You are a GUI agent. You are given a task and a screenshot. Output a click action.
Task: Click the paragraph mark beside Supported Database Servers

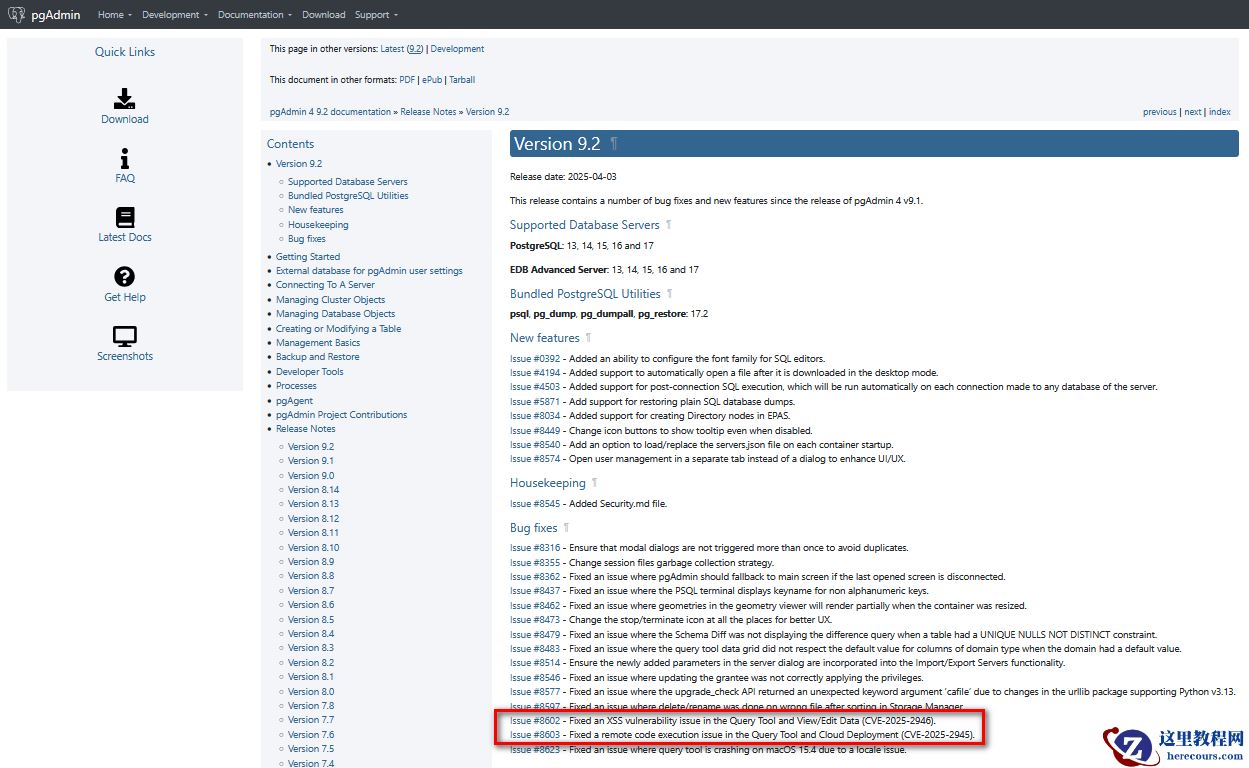(669, 225)
